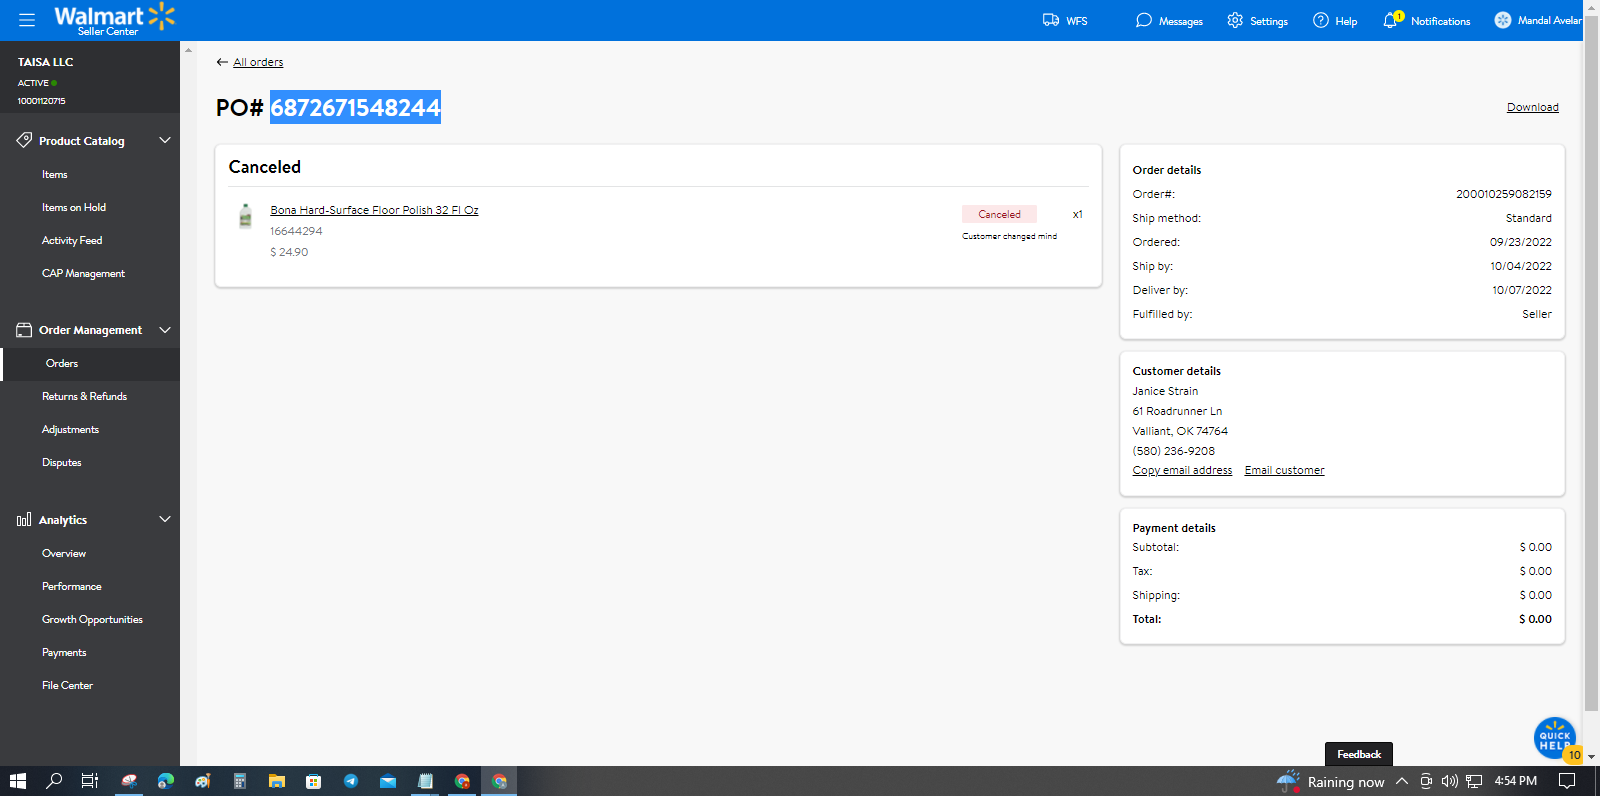This screenshot has width=1600, height=796.
Task: Open Payments page
Action: (x=64, y=652)
